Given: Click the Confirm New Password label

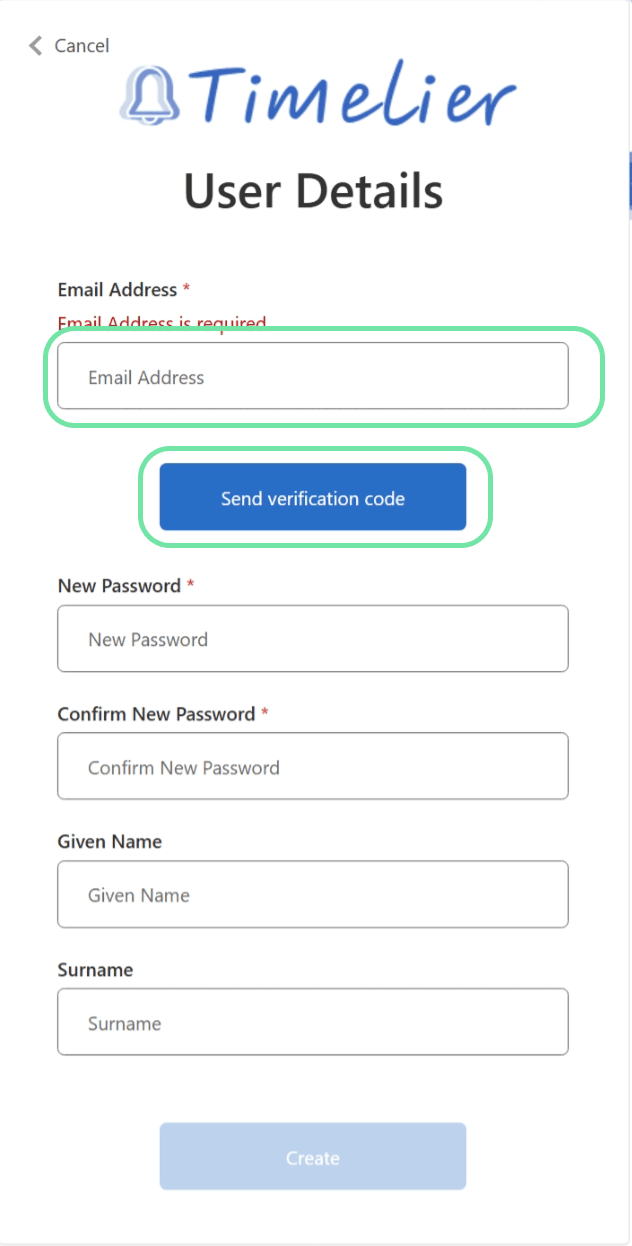Looking at the screenshot, I should pyautogui.click(x=156, y=714).
